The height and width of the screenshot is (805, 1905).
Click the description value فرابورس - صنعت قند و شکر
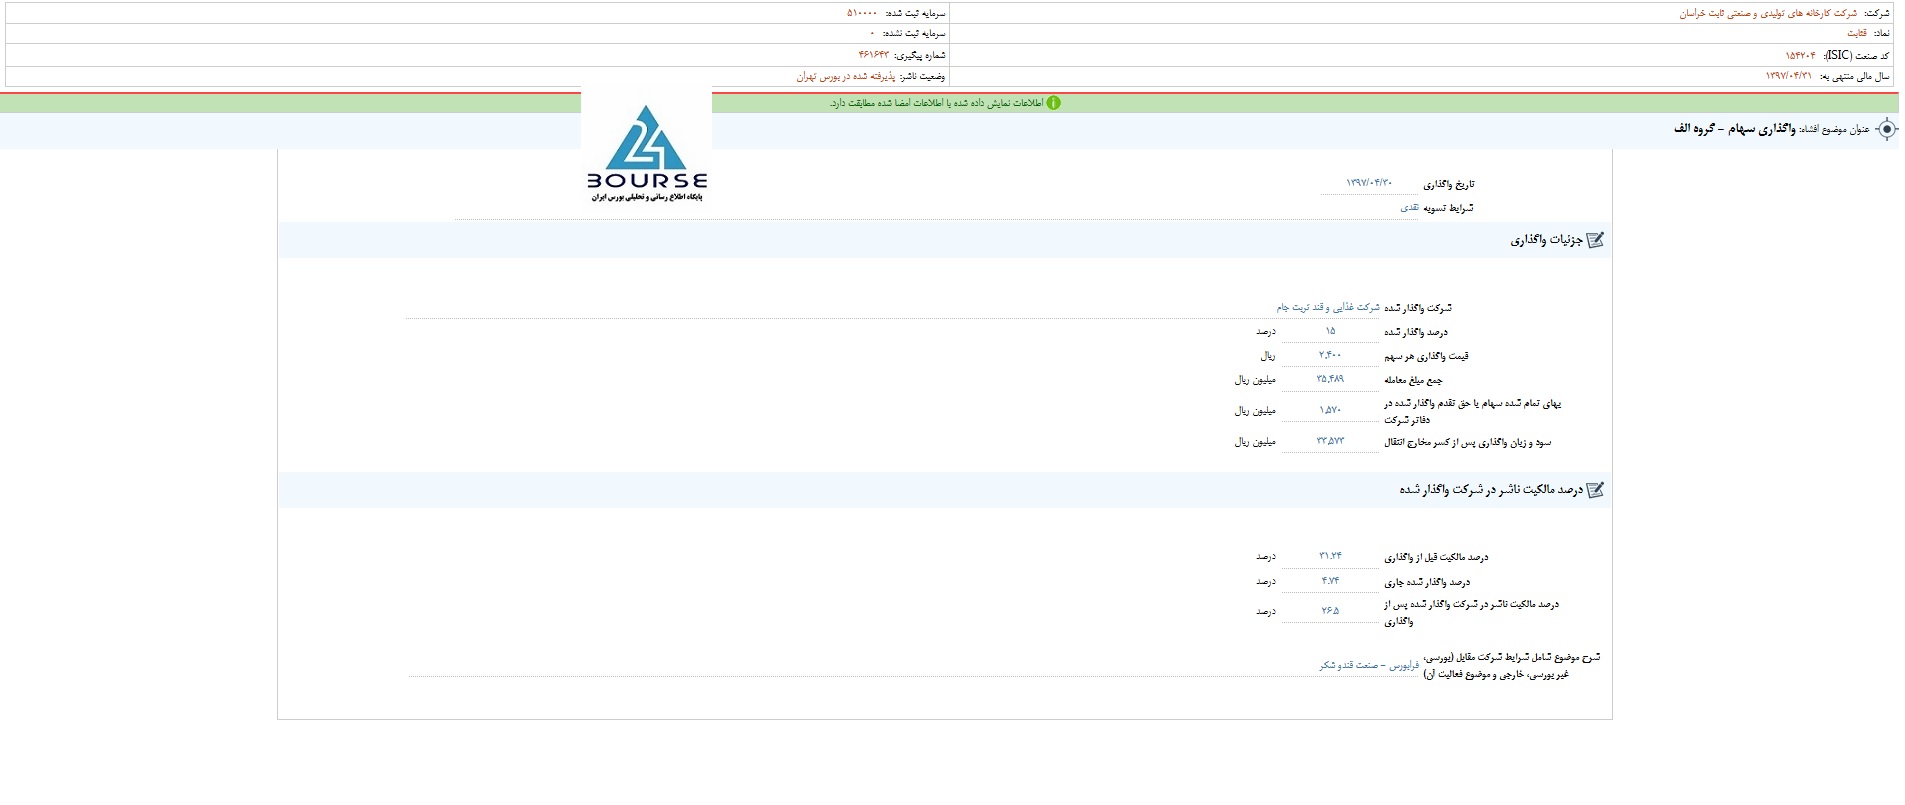[x=1369, y=665]
